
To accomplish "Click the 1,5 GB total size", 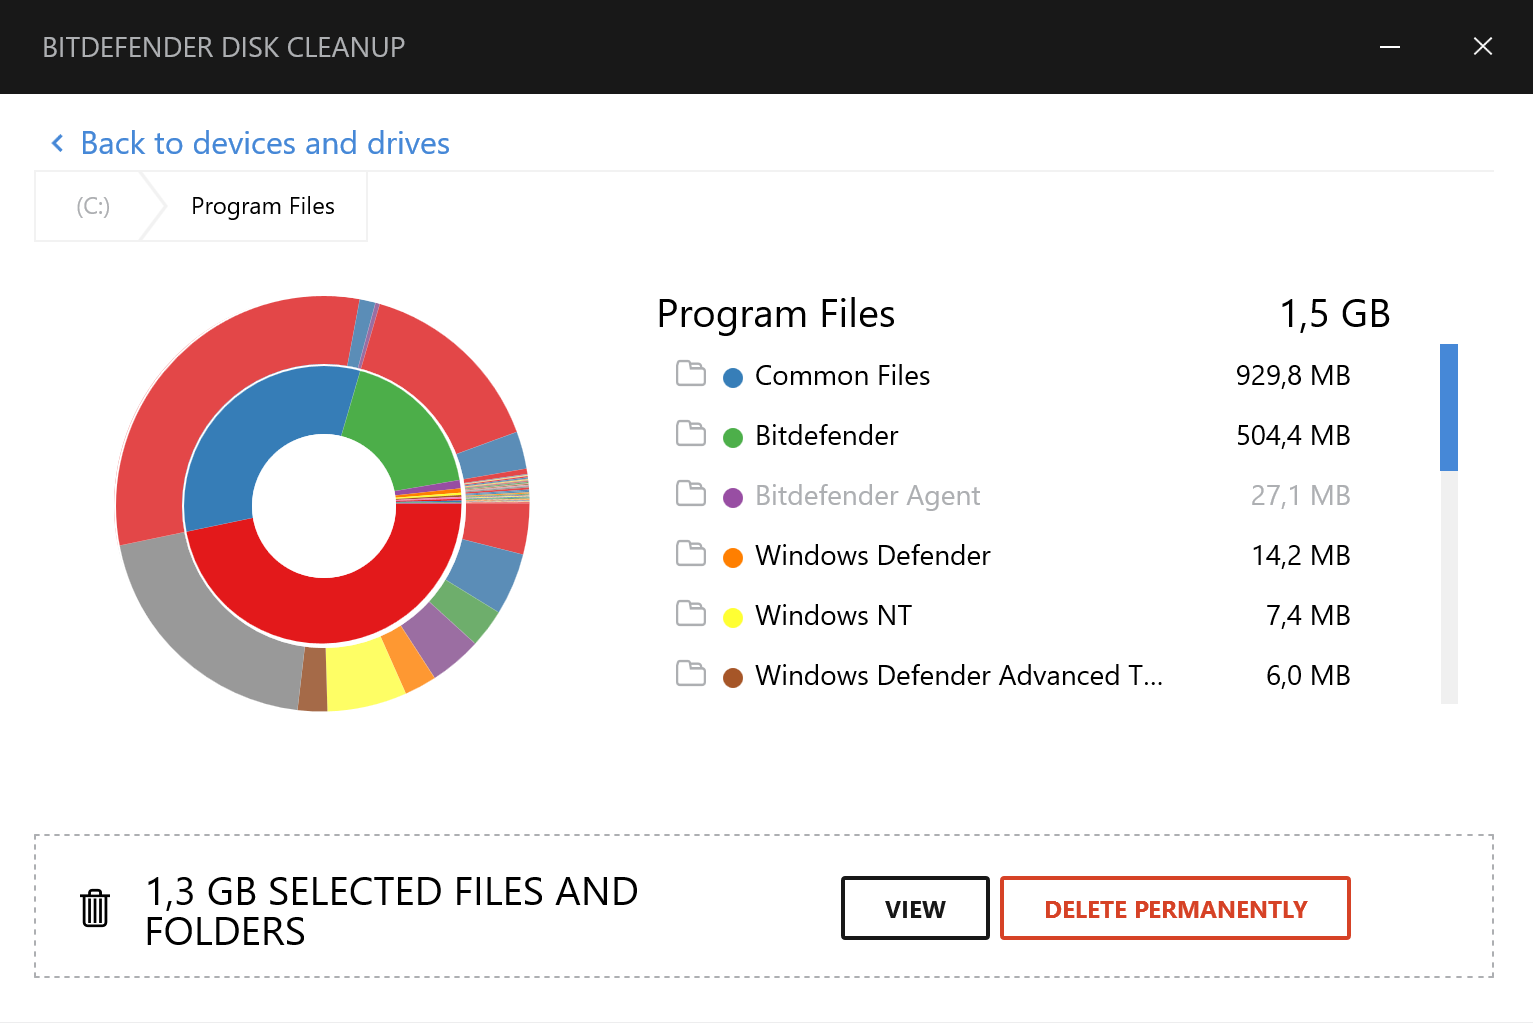I will pos(1335,314).
